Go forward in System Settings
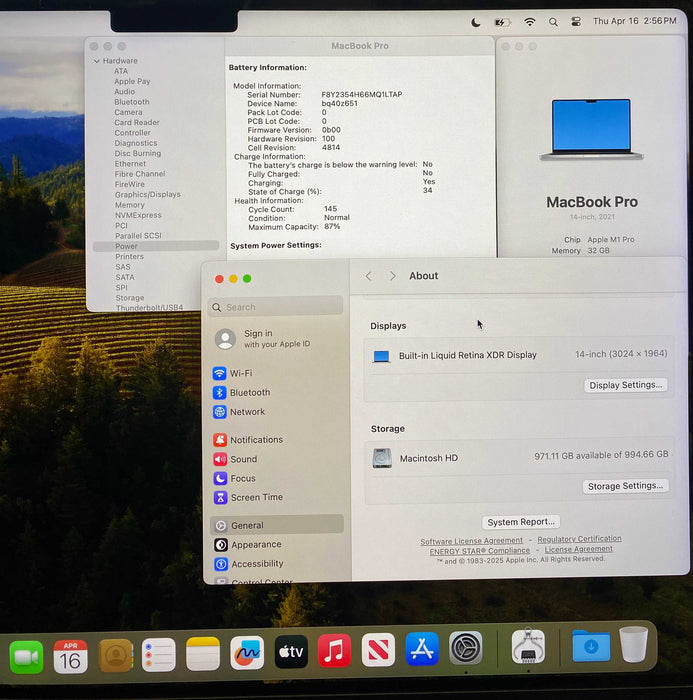This screenshot has width=693, height=700. [x=392, y=276]
